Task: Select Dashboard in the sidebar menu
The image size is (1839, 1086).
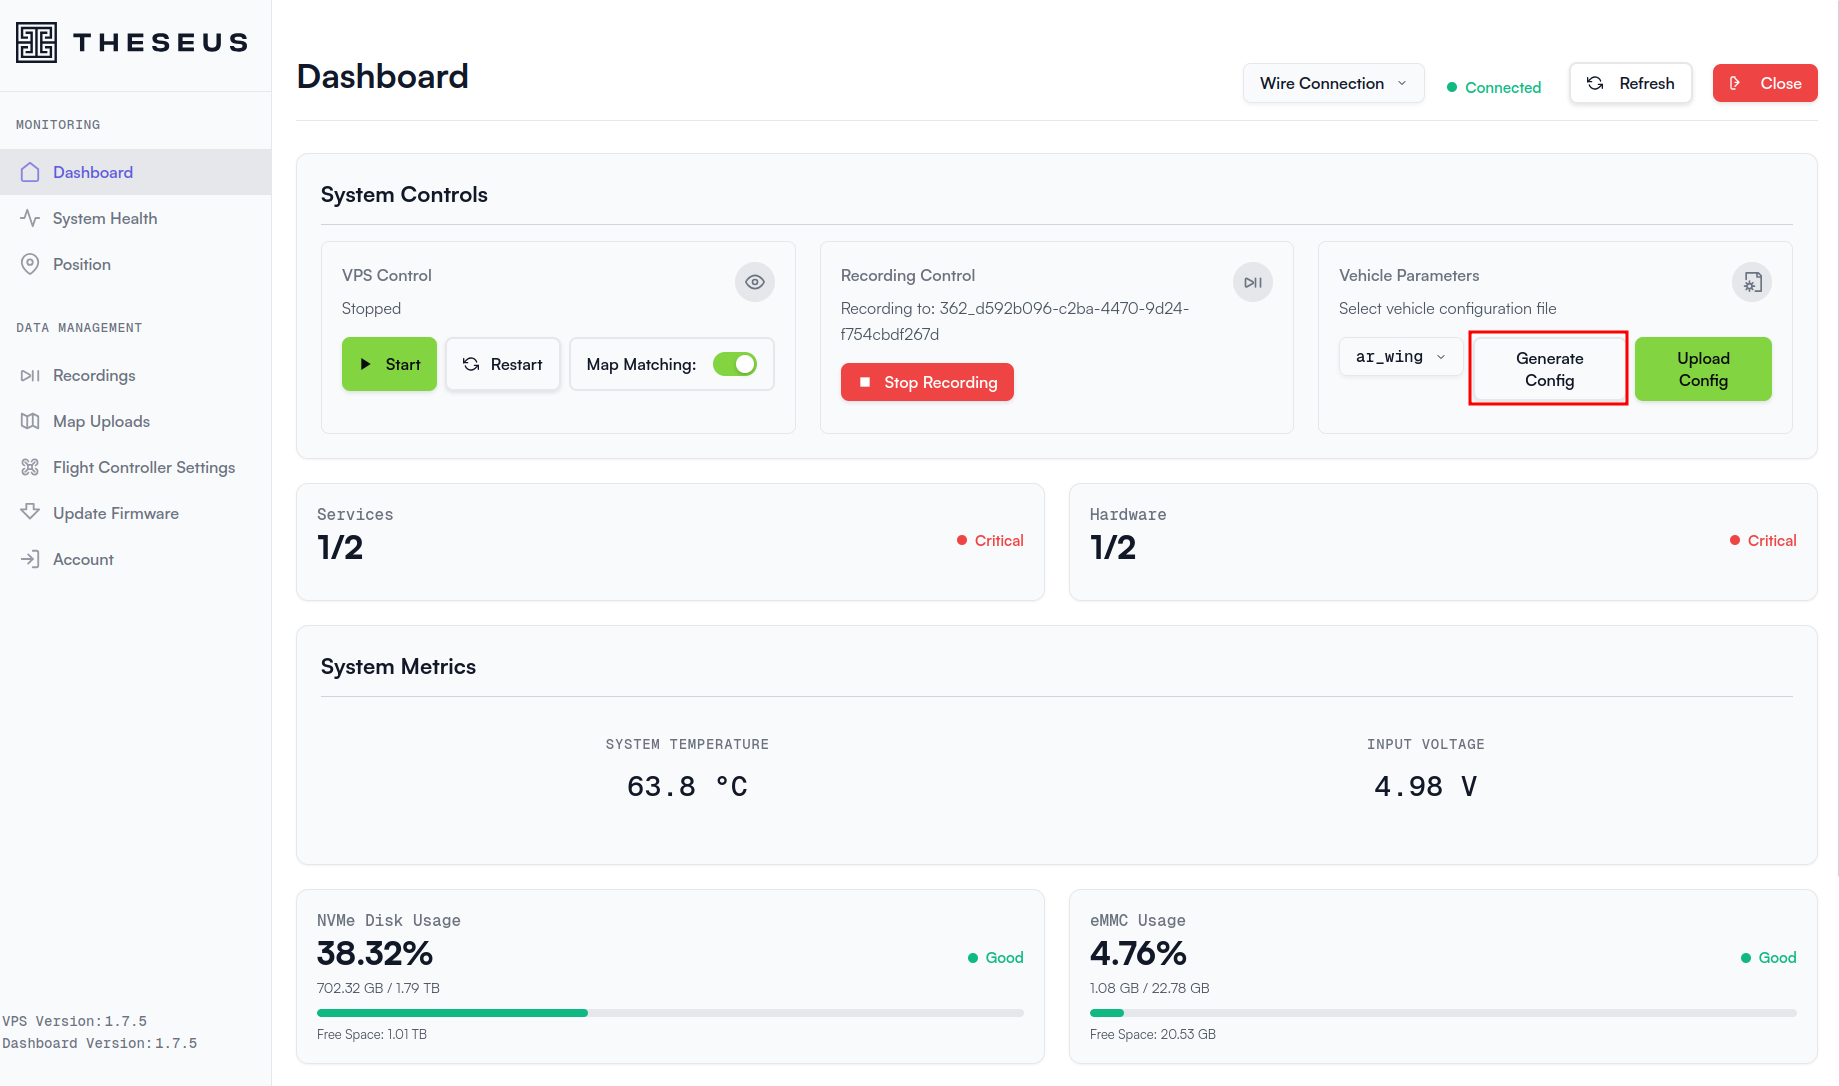Action: [x=93, y=172]
